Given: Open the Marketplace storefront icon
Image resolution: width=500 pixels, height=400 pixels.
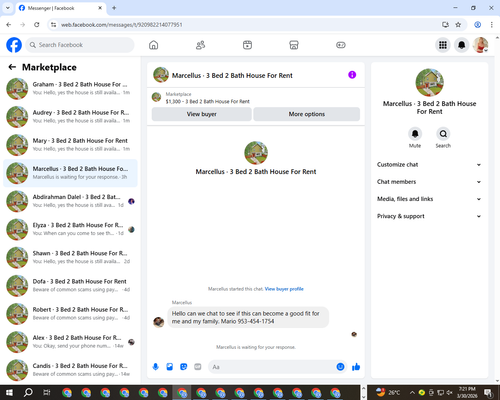Looking at the screenshot, I should 294,45.
